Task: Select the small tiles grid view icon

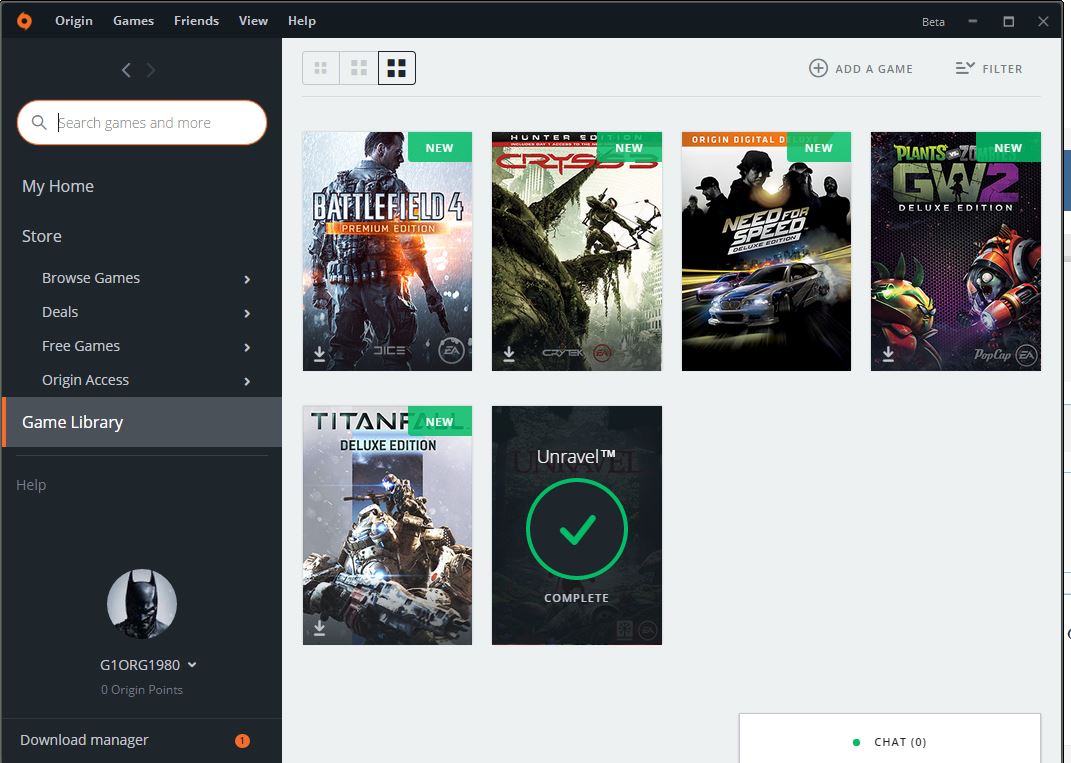Action: (321, 68)
